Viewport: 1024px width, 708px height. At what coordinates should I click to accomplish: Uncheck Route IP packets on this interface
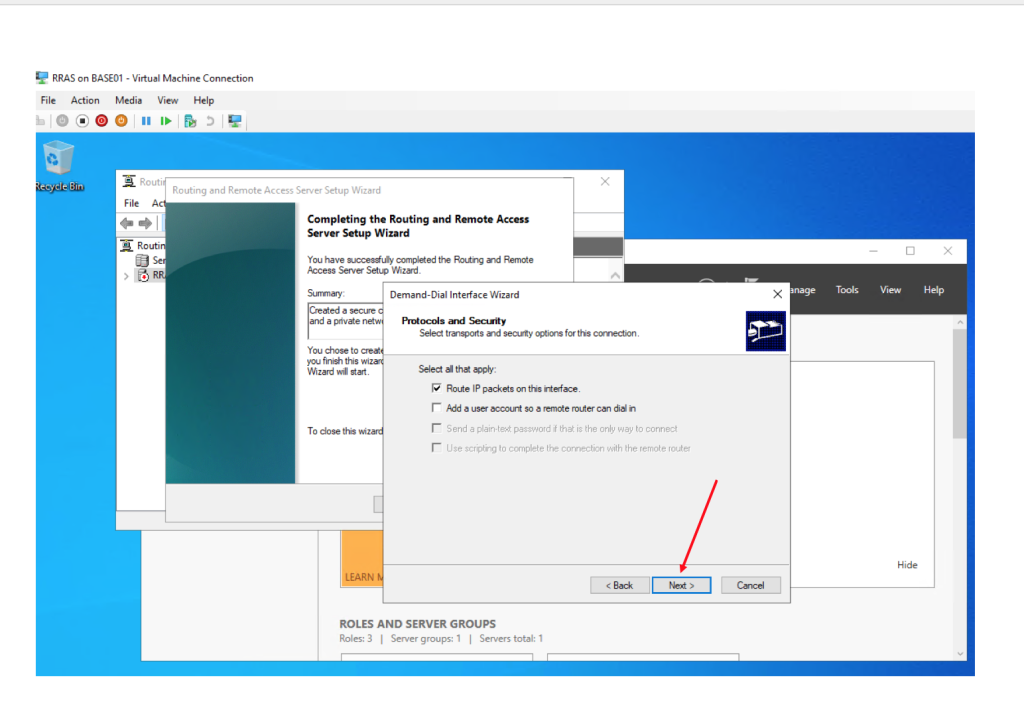[x=436, y=388]
